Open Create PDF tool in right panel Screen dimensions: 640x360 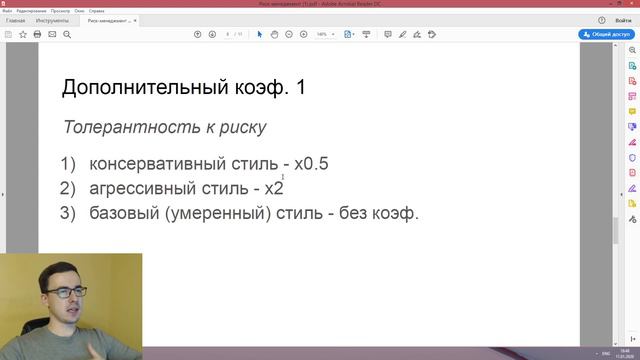pyautogui.click(x=632, y=81)
